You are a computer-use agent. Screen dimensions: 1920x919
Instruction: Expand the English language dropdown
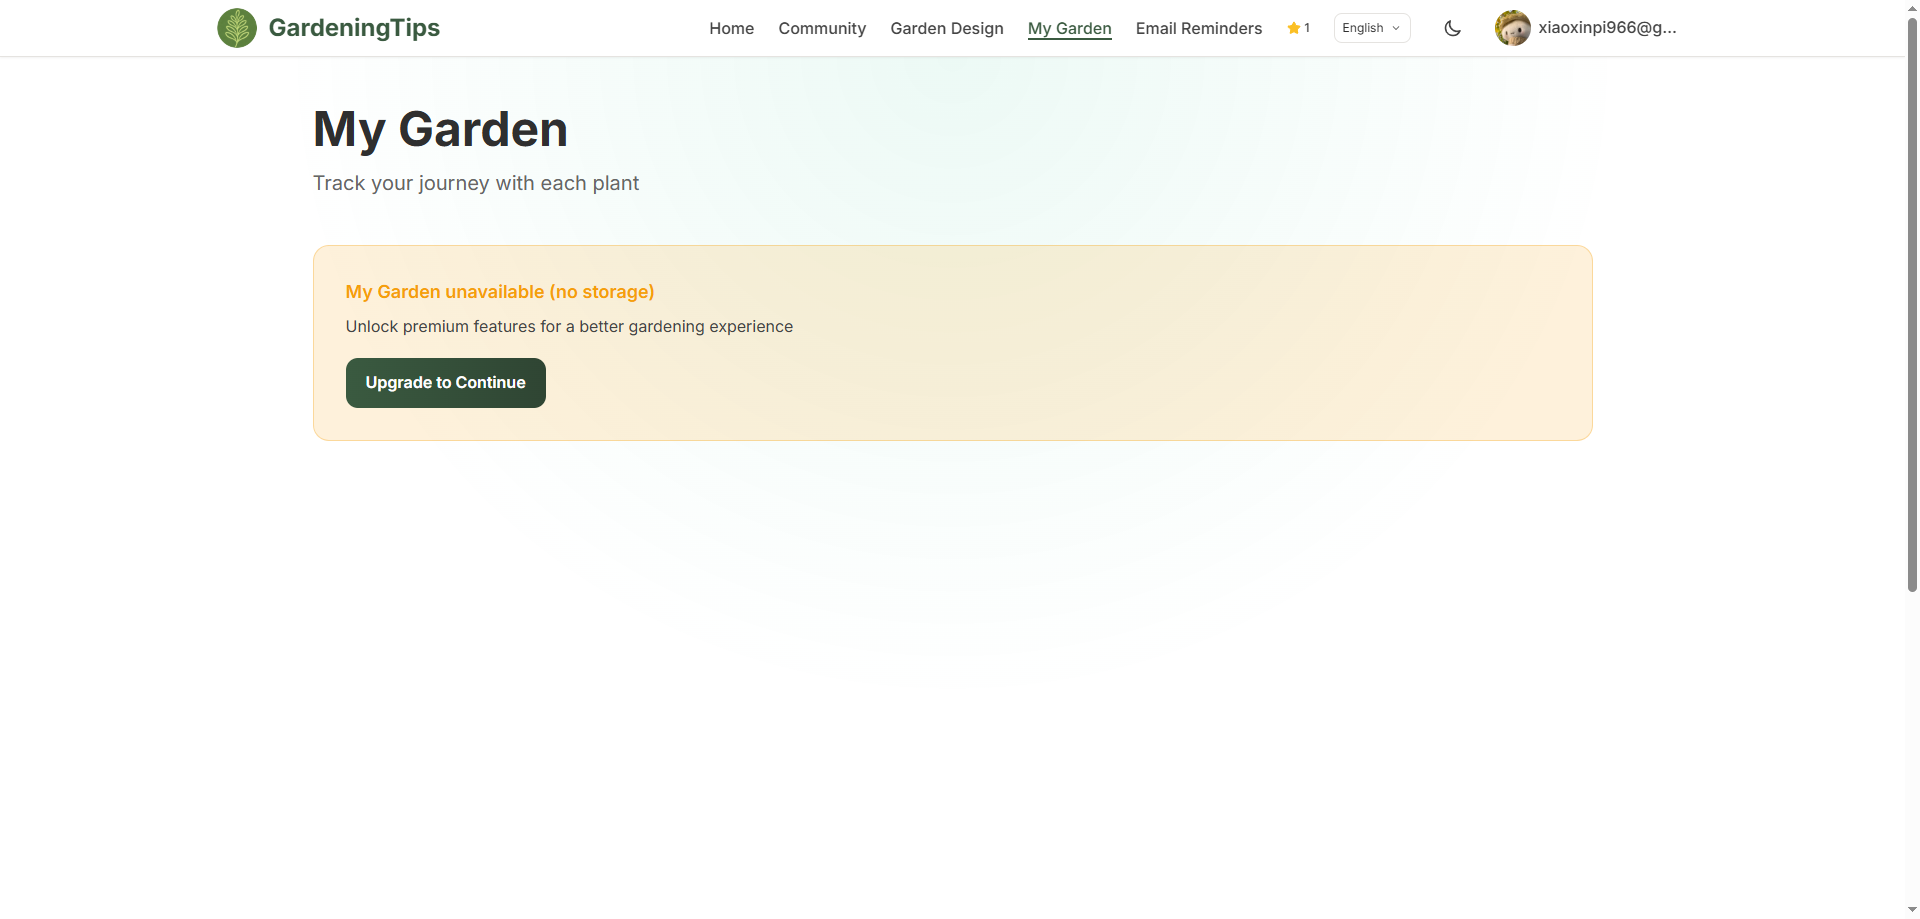[x=1371, y=28]
